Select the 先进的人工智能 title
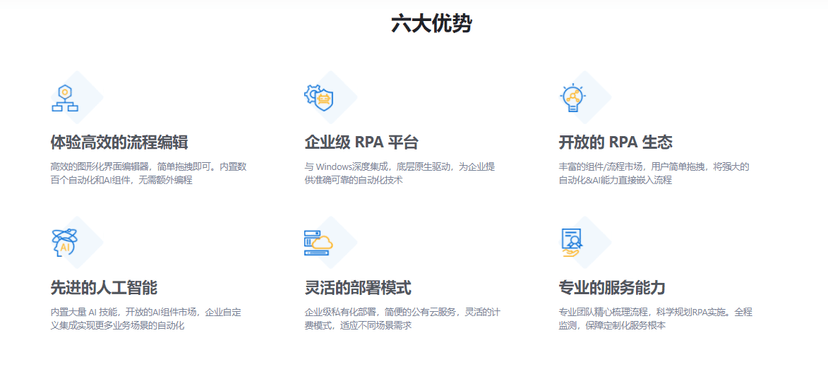The height and width of the screenshot is (371, 828). [104, 288]
